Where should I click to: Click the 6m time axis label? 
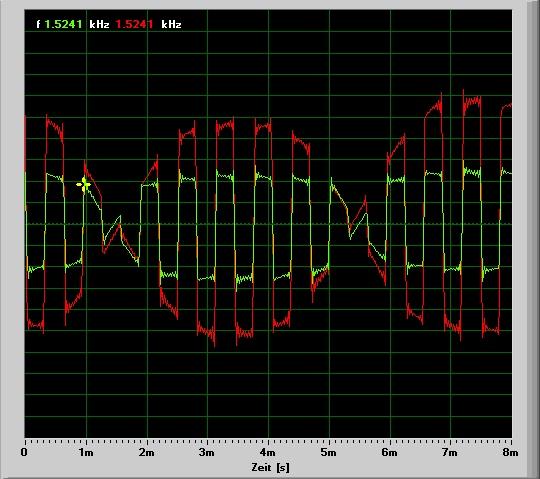389,452
